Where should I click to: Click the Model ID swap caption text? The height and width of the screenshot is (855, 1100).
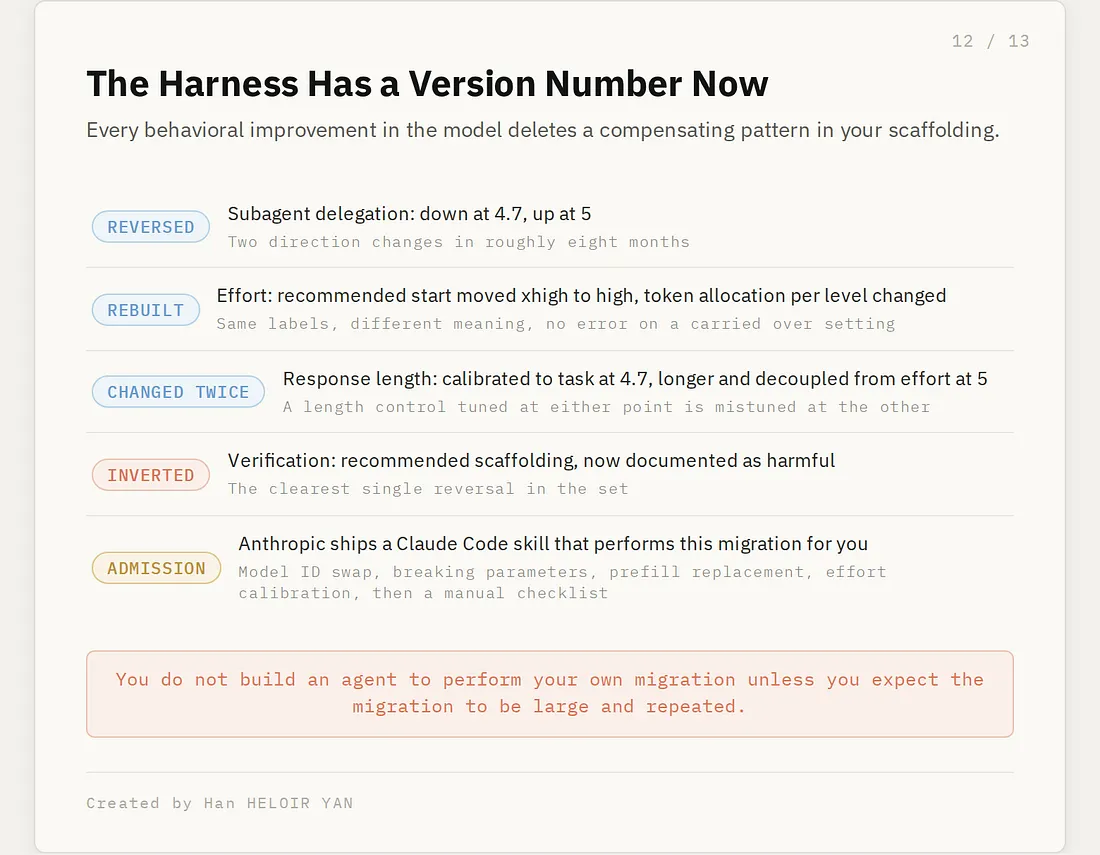[562, 582]
